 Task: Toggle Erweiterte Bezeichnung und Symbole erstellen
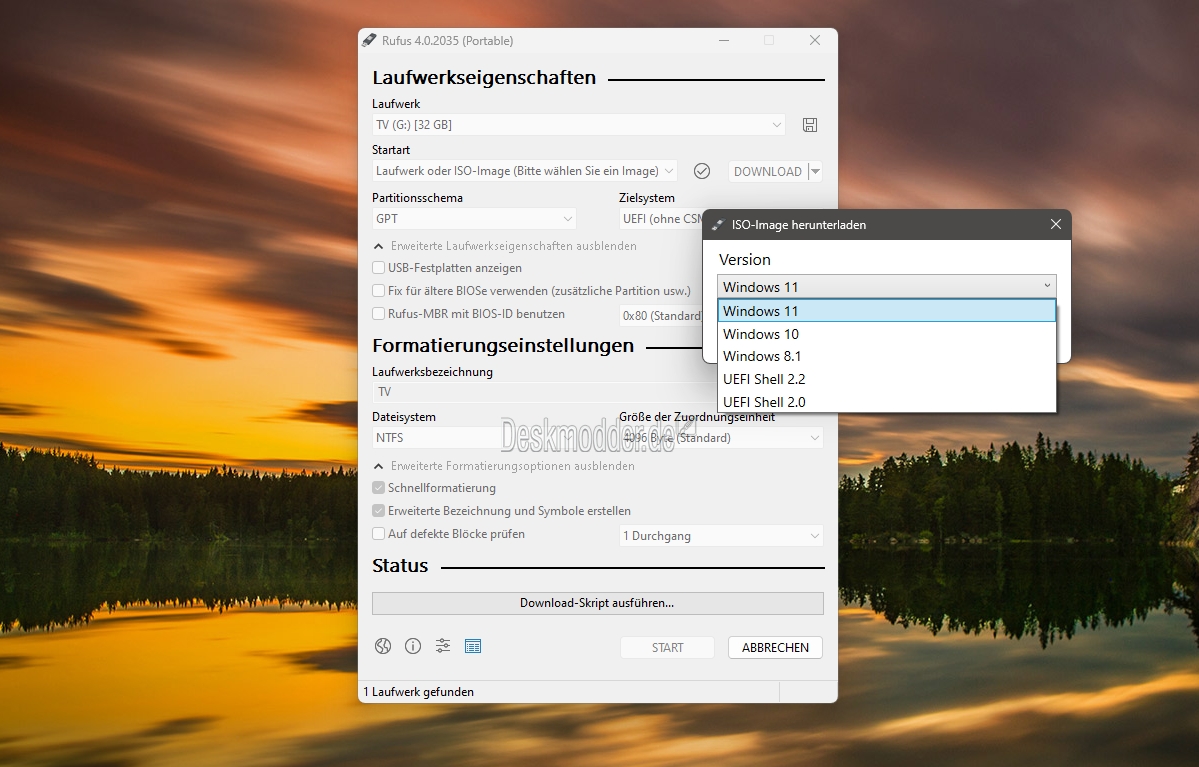(x=379, y=511)
